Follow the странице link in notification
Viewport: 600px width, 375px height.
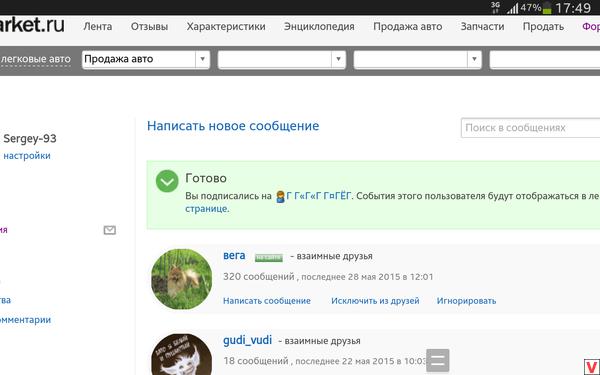click(207, 209)
